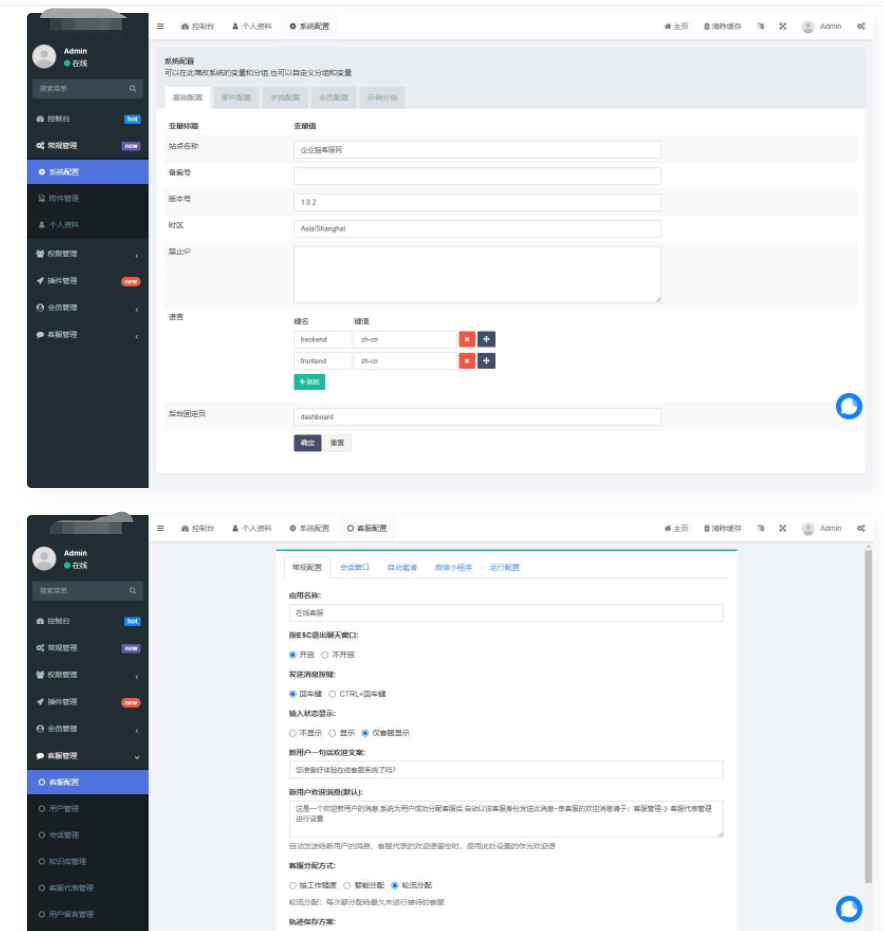Open 附件管理 in the left sidebar

click(64, 198)
